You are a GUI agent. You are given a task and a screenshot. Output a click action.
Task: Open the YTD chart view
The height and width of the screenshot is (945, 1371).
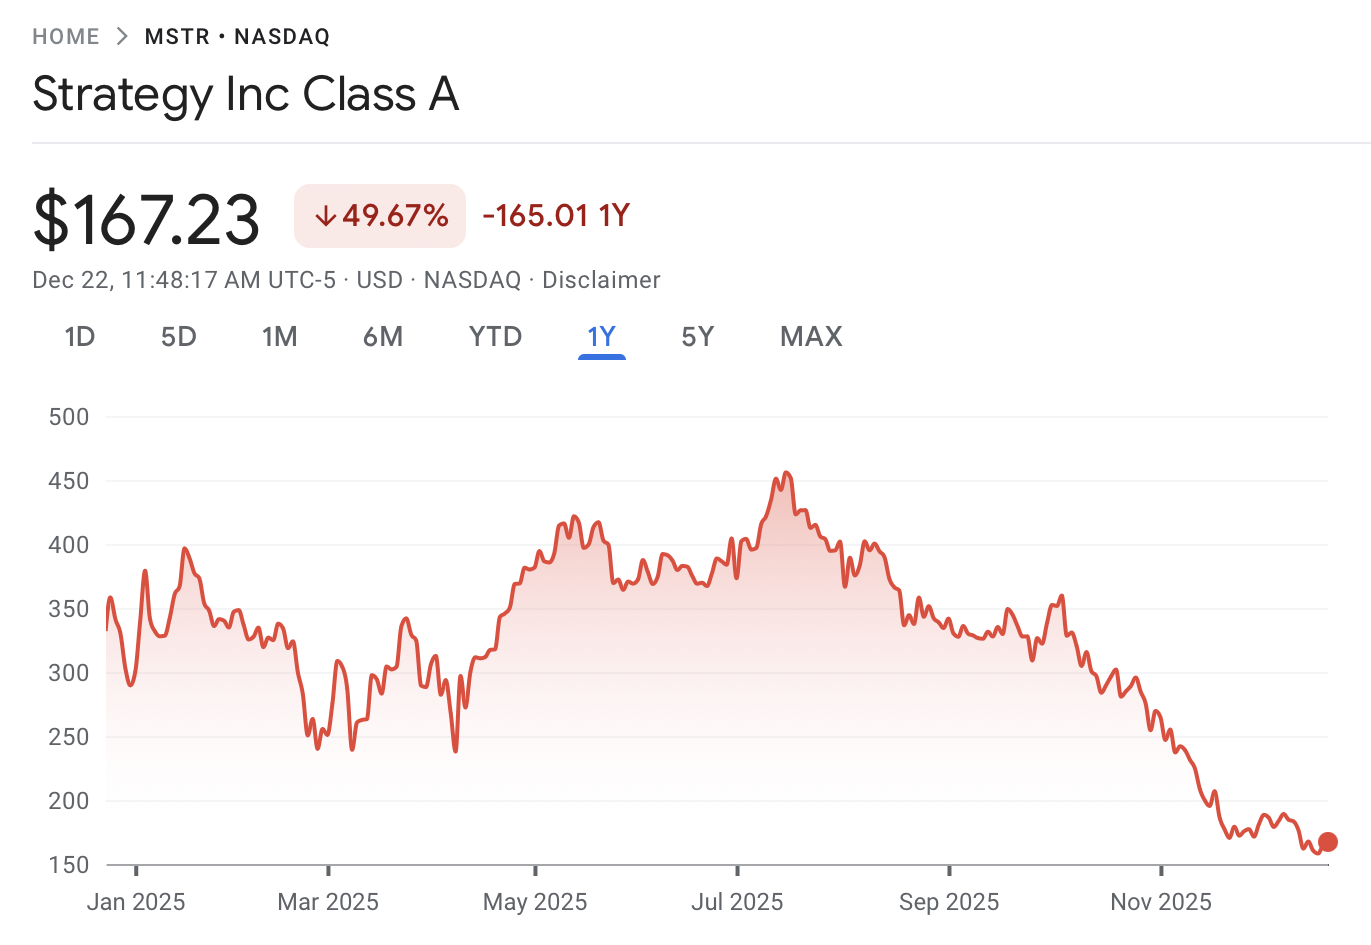click(496, 337)
